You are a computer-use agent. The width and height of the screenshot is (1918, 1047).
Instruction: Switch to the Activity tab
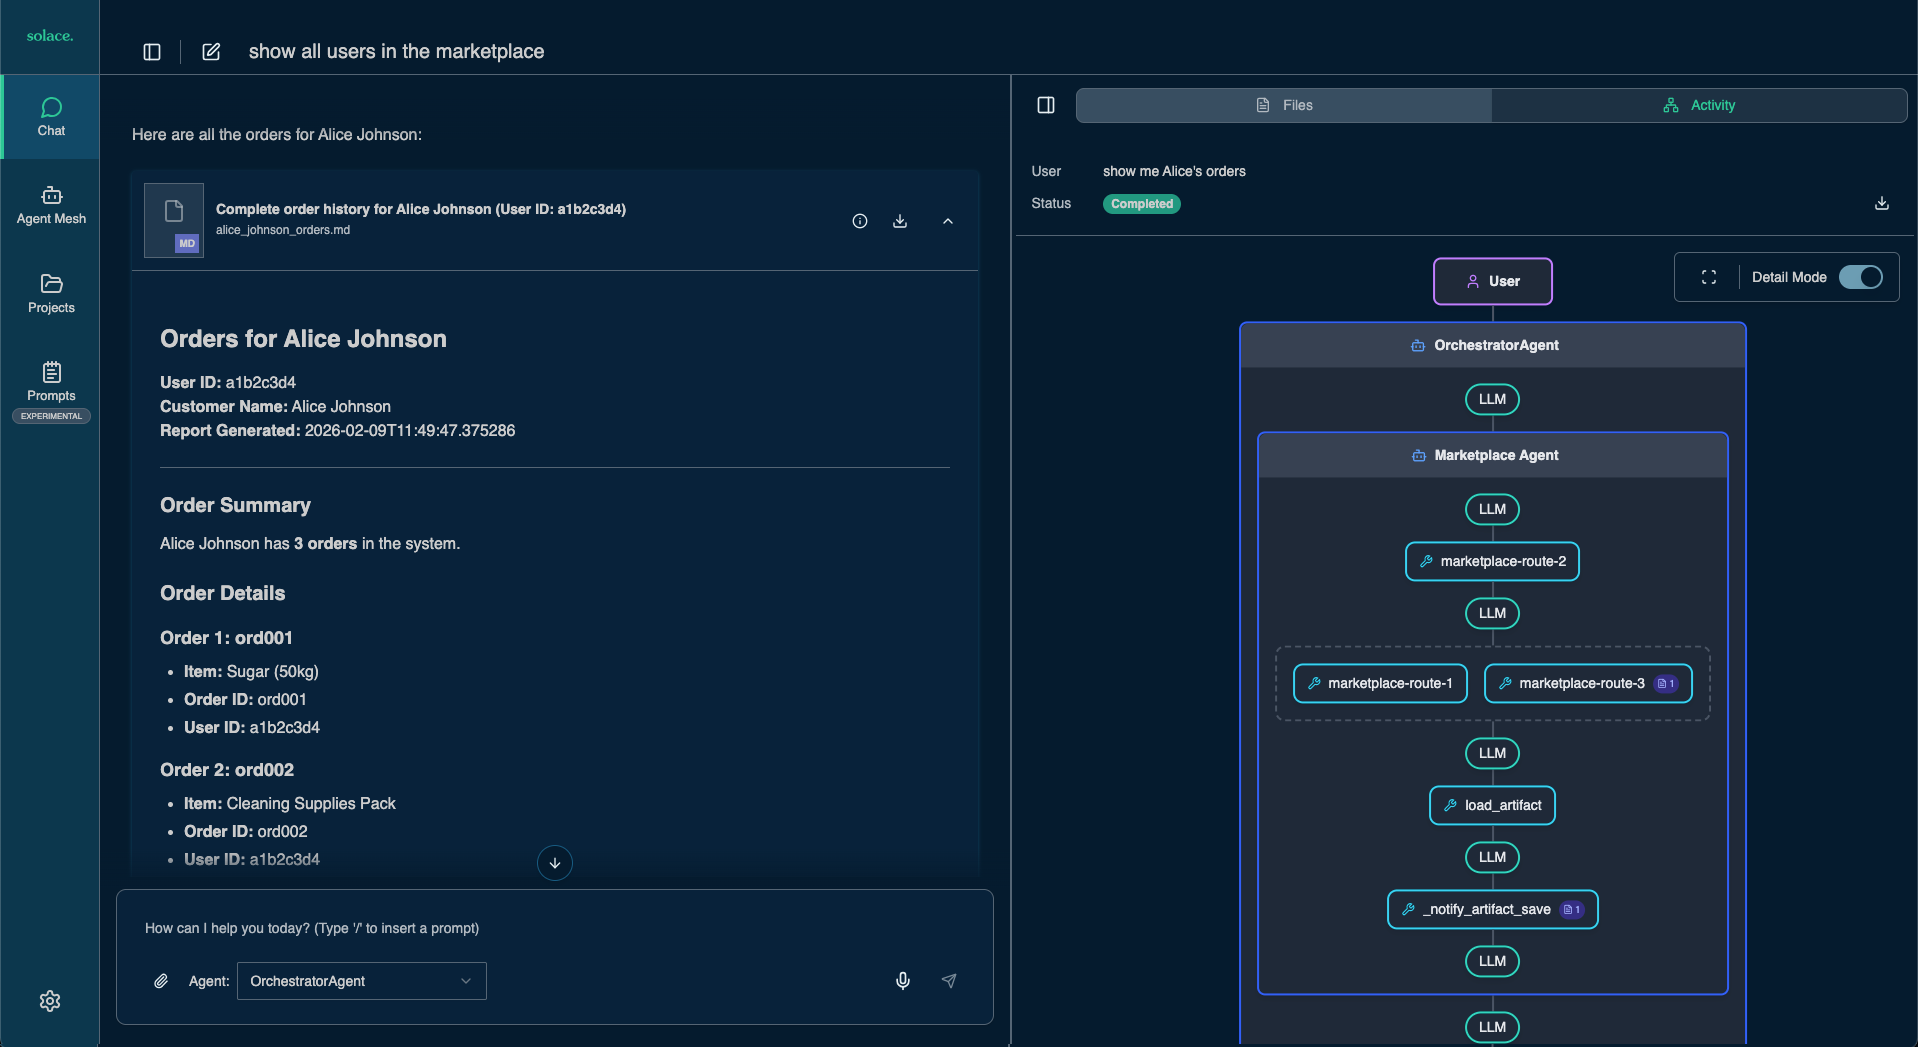click(x=1699, y=105)
